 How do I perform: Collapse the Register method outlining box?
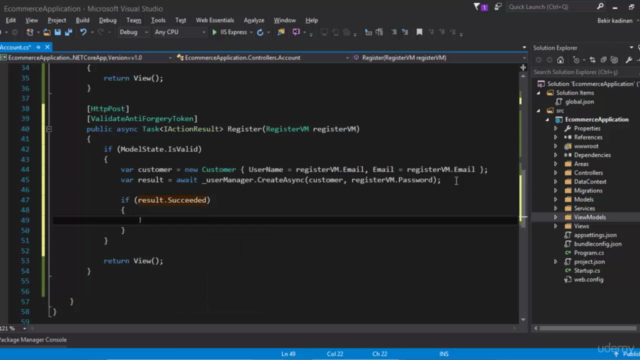49,129
